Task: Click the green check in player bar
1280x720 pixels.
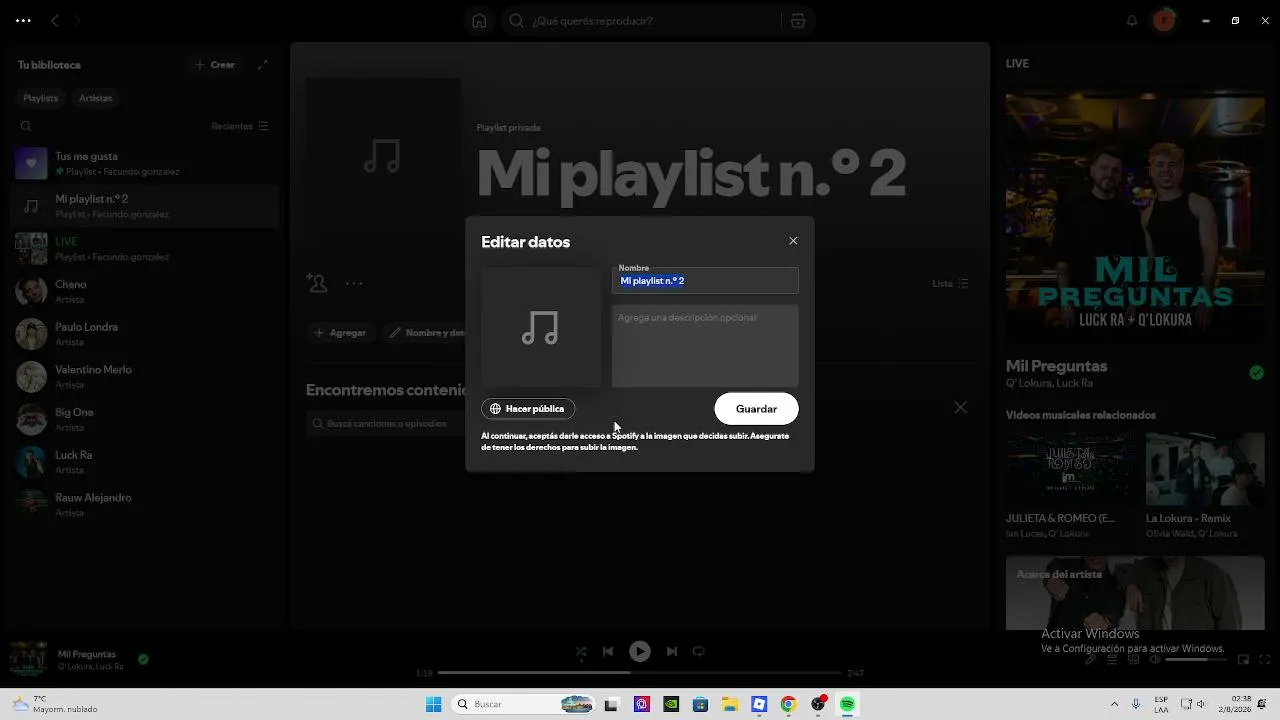Action: 143,660
